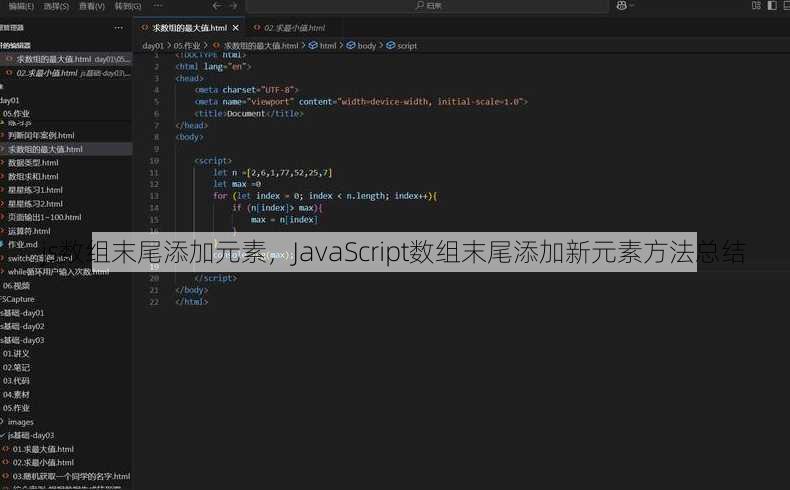Expand the 01.讲义 folder

coord(16,354)
